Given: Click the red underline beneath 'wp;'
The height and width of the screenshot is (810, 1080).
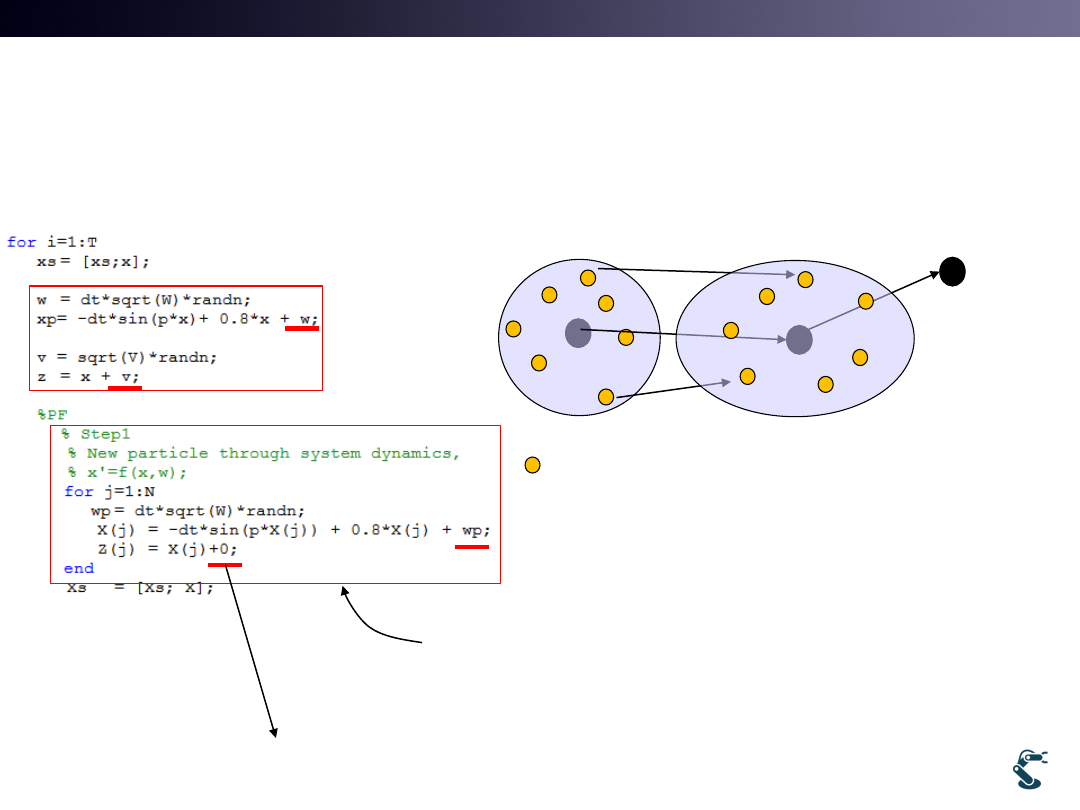Looking at the screenshot, I should pyautogui.click(x=471, y=547).
